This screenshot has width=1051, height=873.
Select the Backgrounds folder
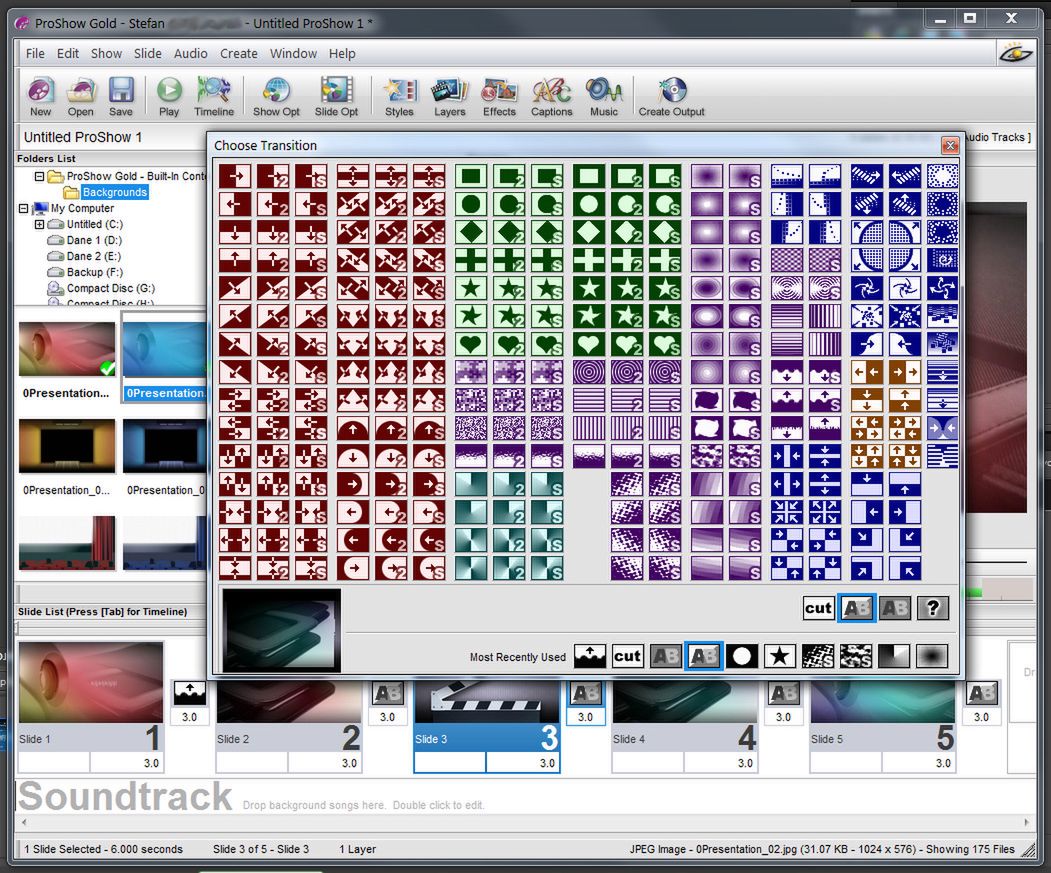click(114, 192)
